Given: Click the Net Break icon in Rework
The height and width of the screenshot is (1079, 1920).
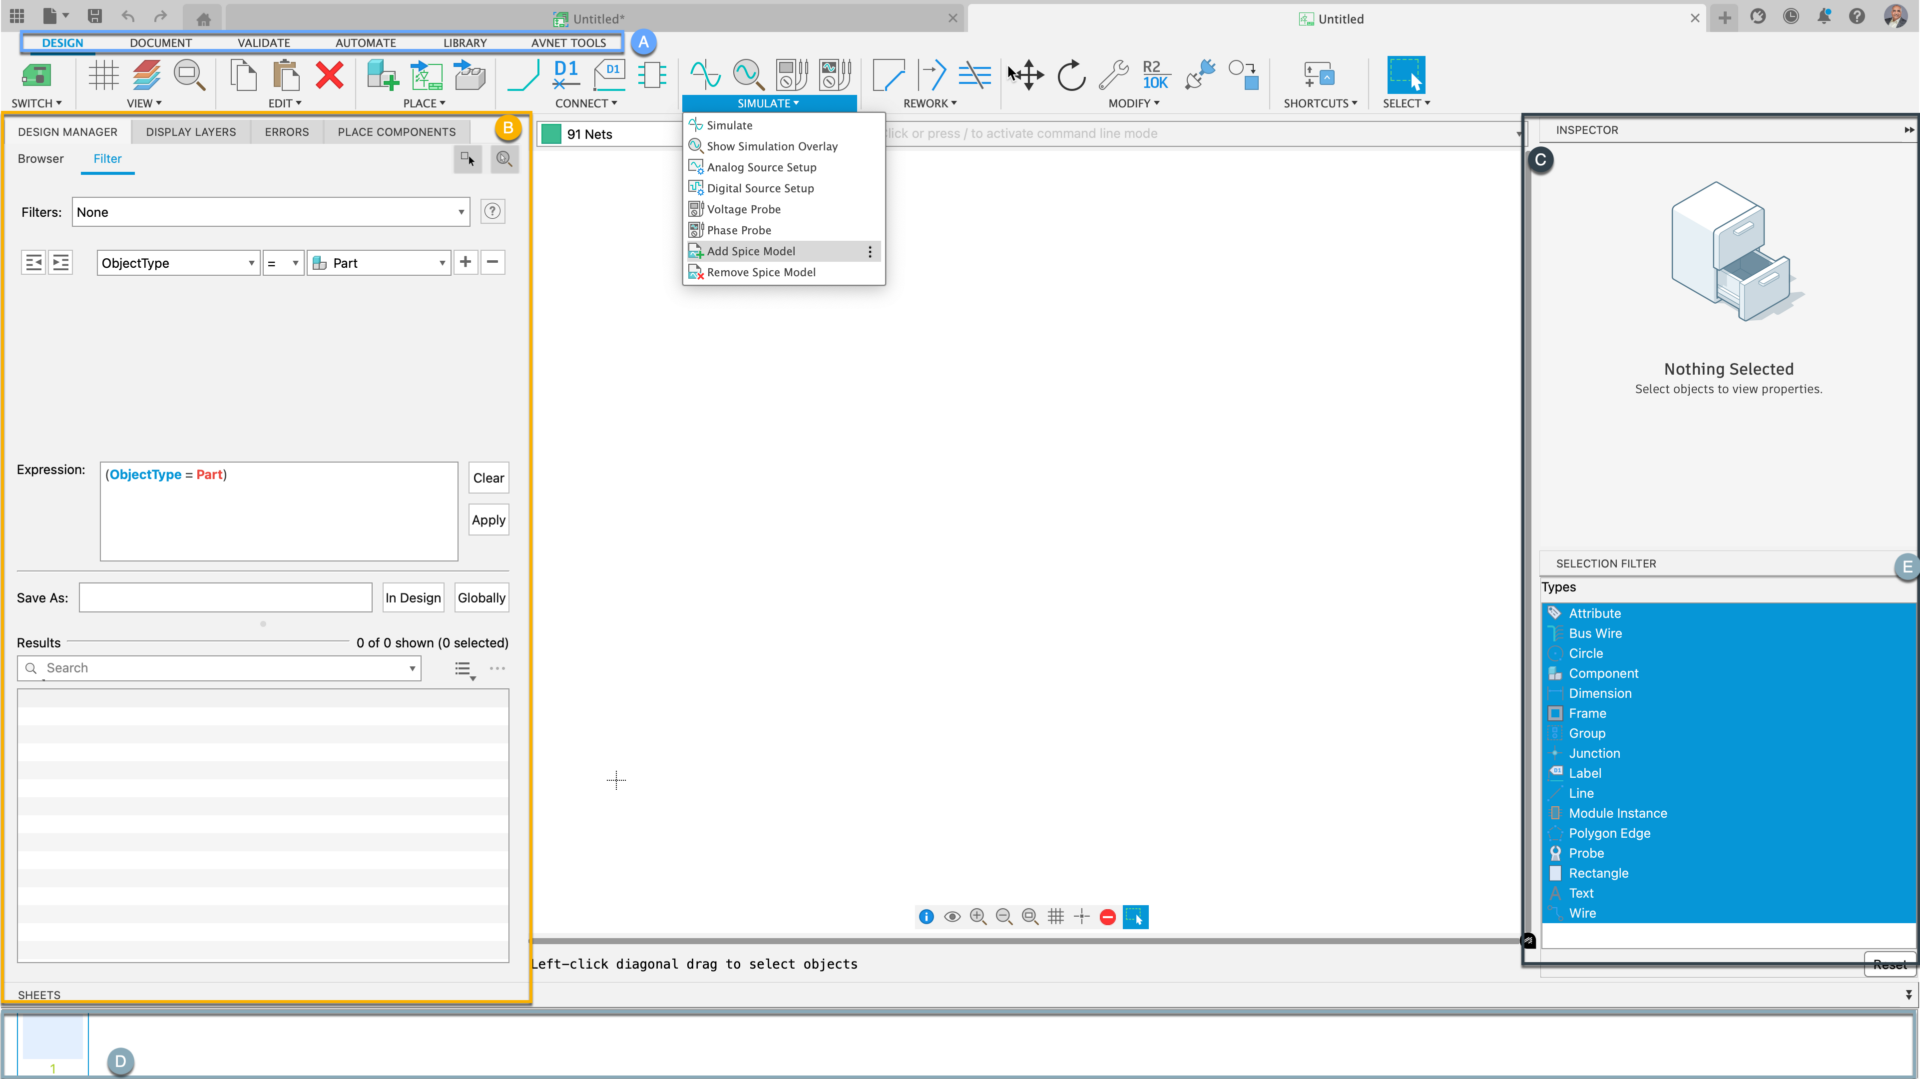Looking at the screenshot, I should (974, 75).
